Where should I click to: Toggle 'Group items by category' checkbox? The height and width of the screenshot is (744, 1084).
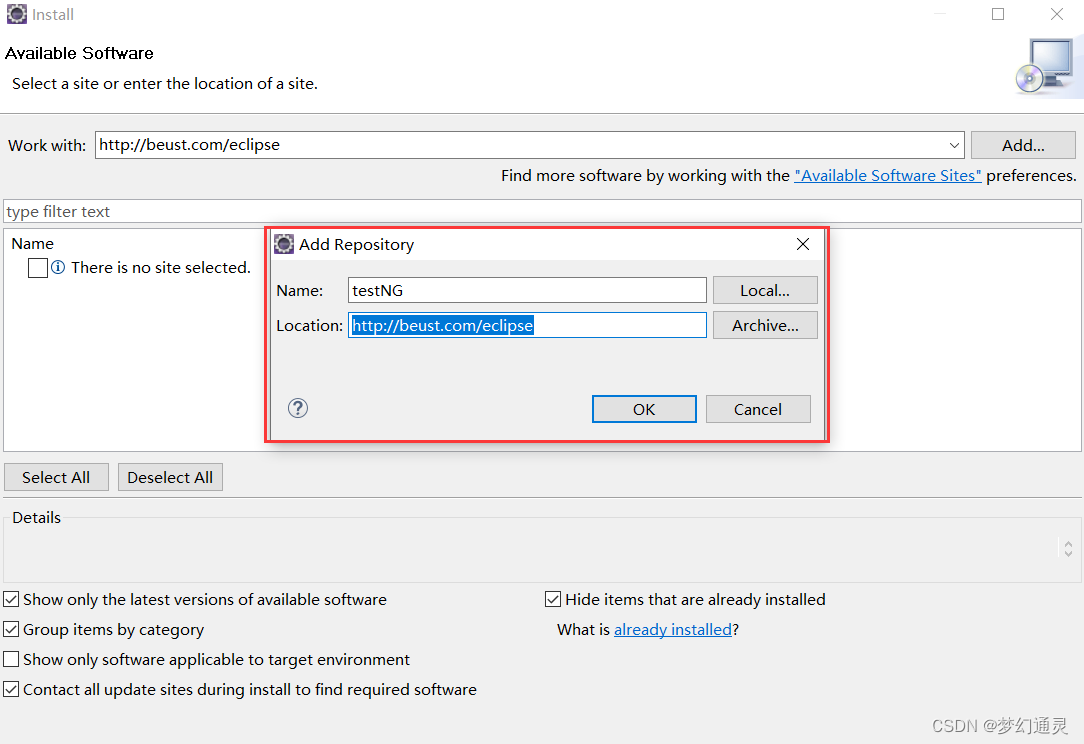pyautogui.click(x=11, y=629)
